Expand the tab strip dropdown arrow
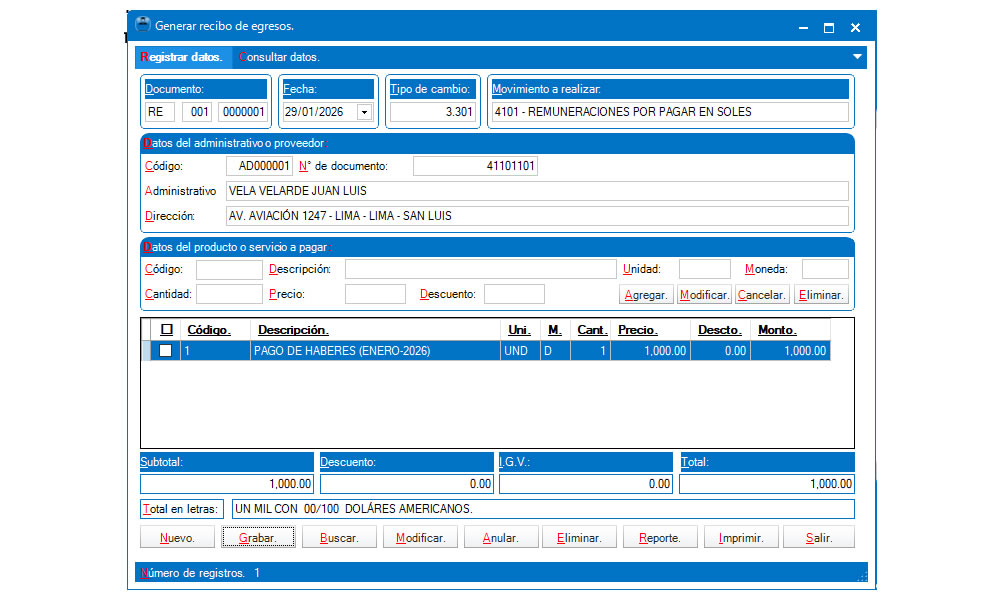 [857, 57]
